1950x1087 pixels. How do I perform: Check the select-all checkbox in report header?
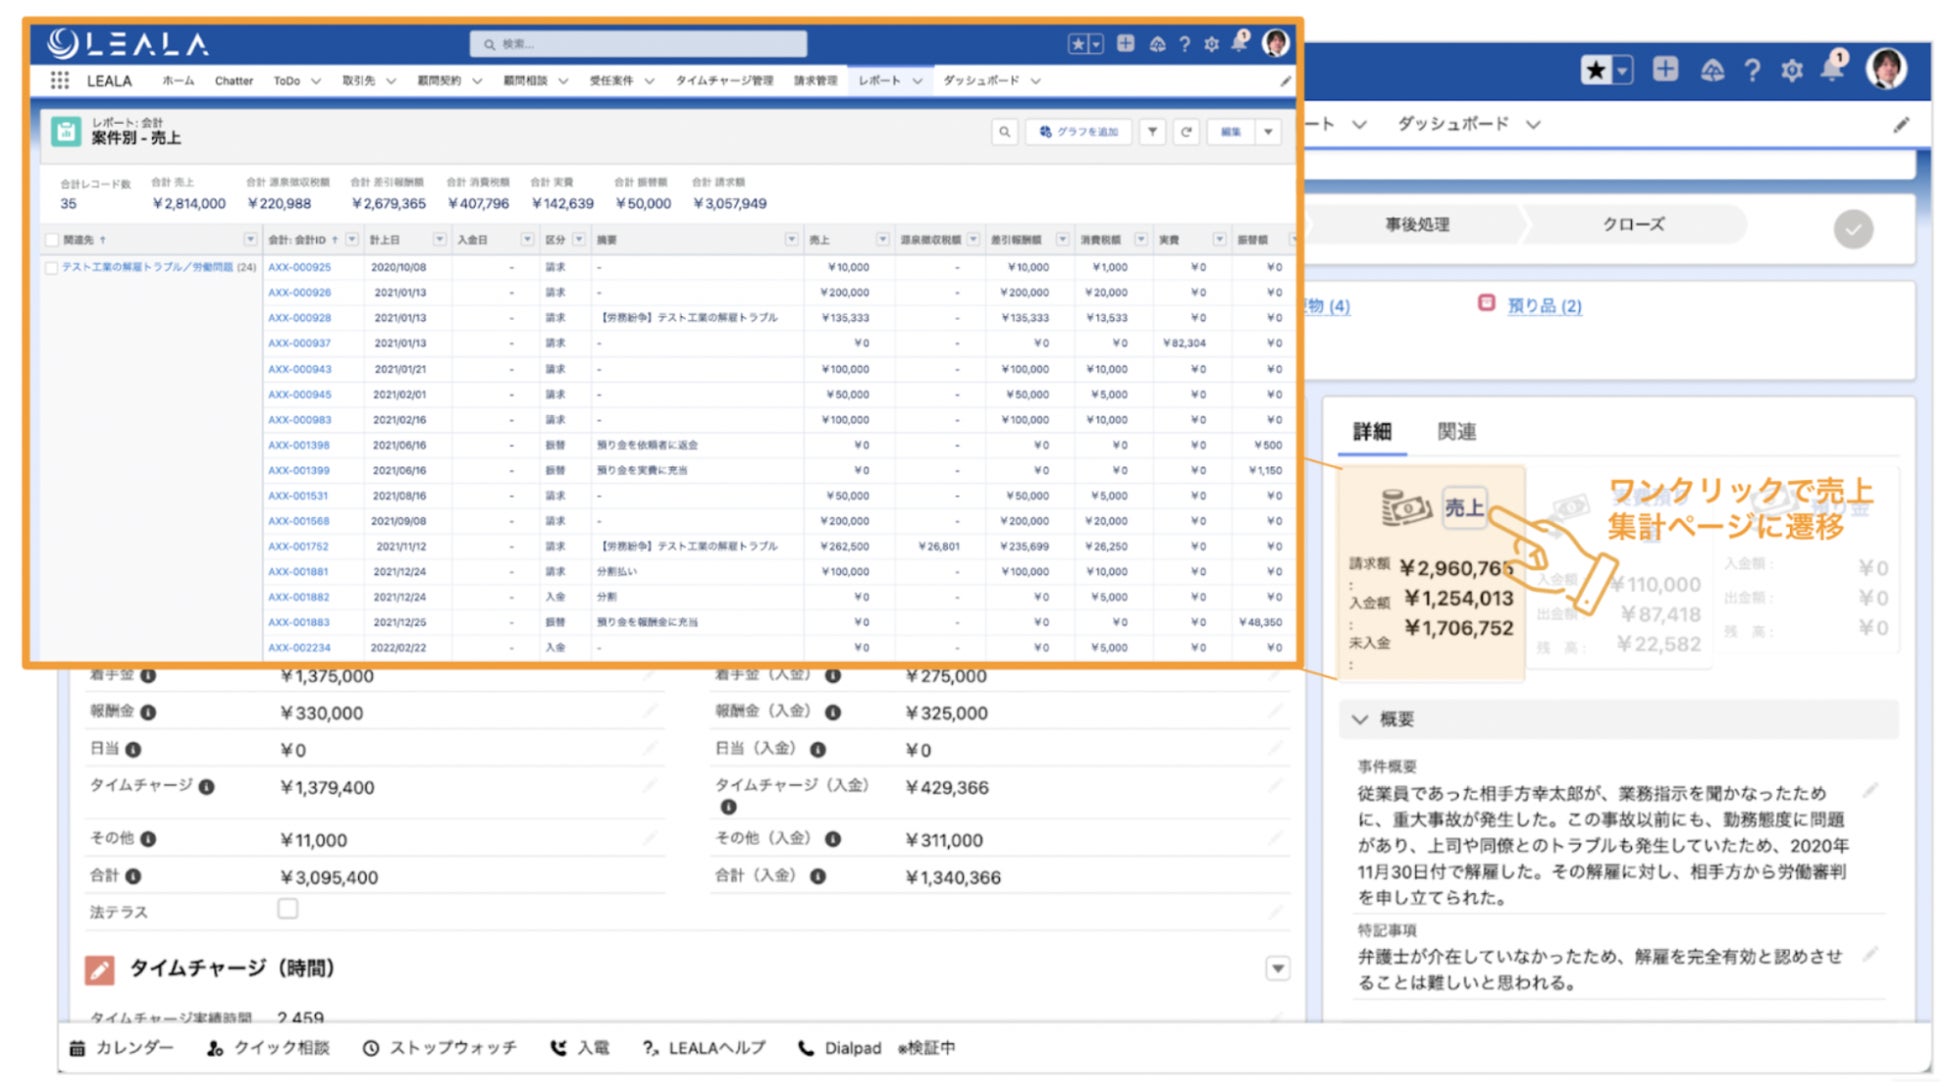click(x=52, y=240)
